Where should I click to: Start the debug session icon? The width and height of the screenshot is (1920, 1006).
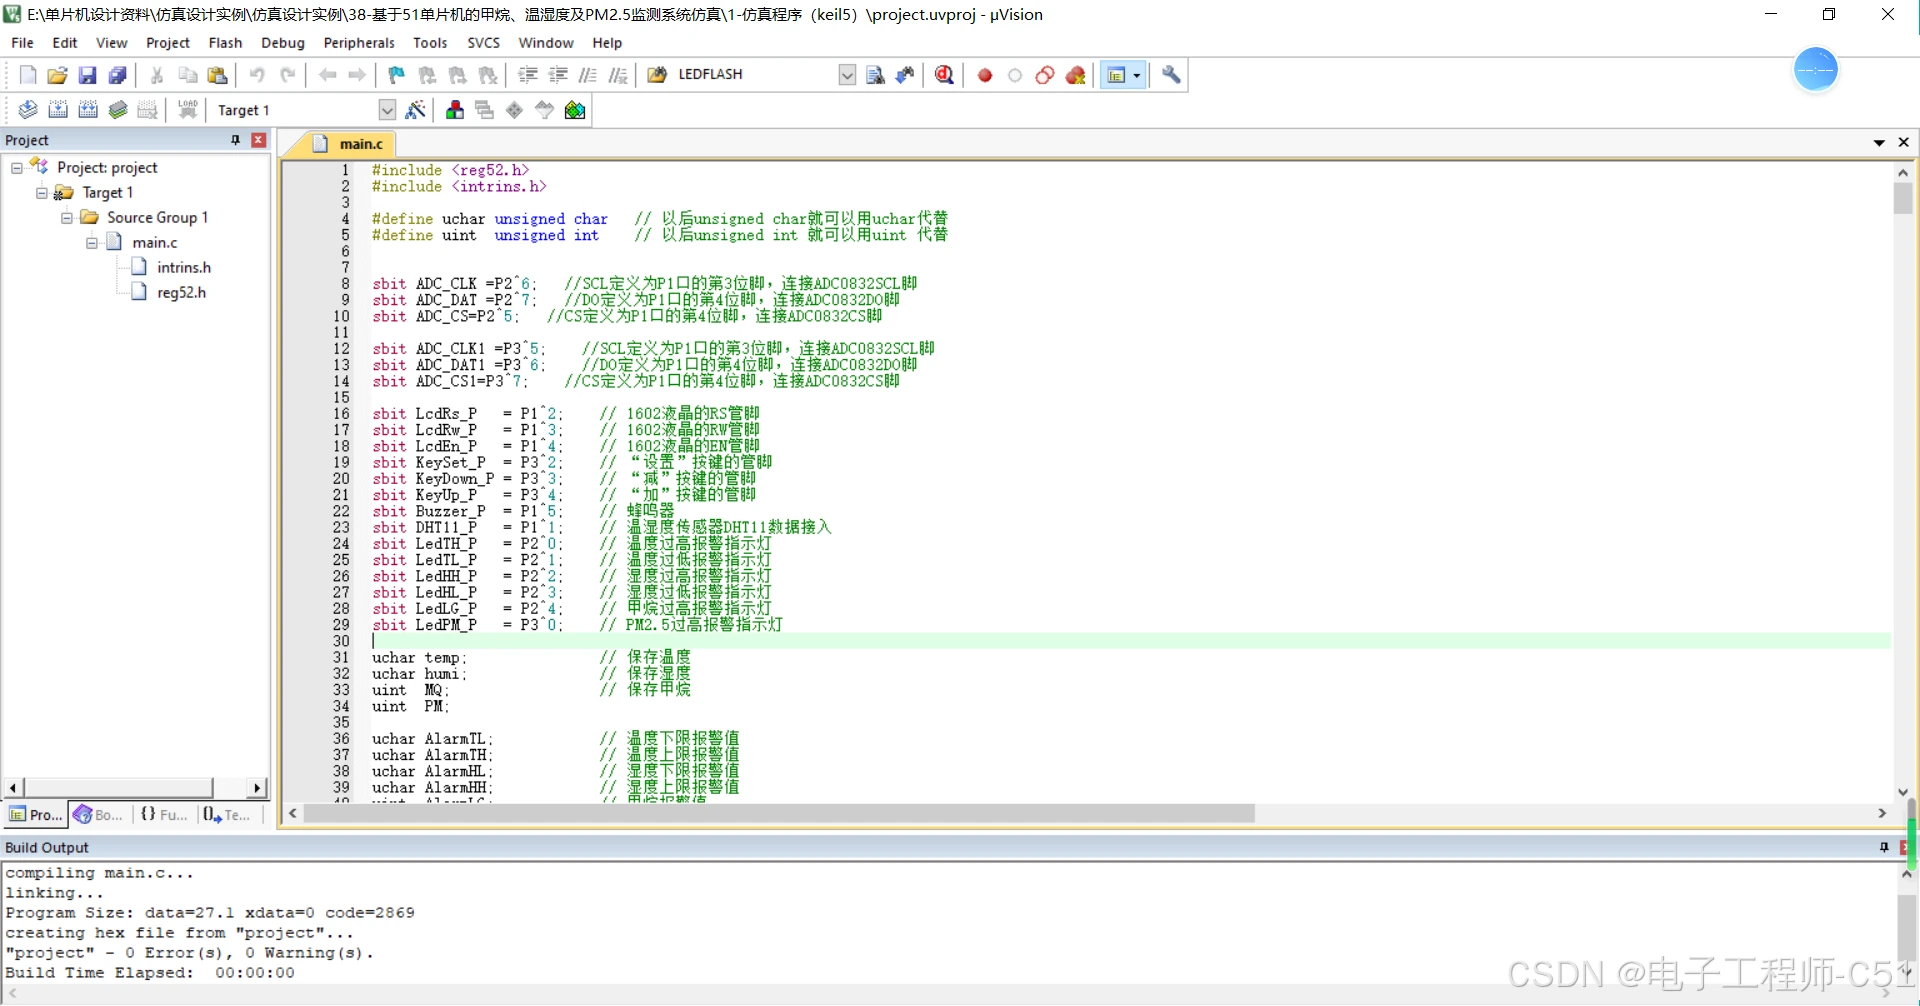[x=944, y=75]
